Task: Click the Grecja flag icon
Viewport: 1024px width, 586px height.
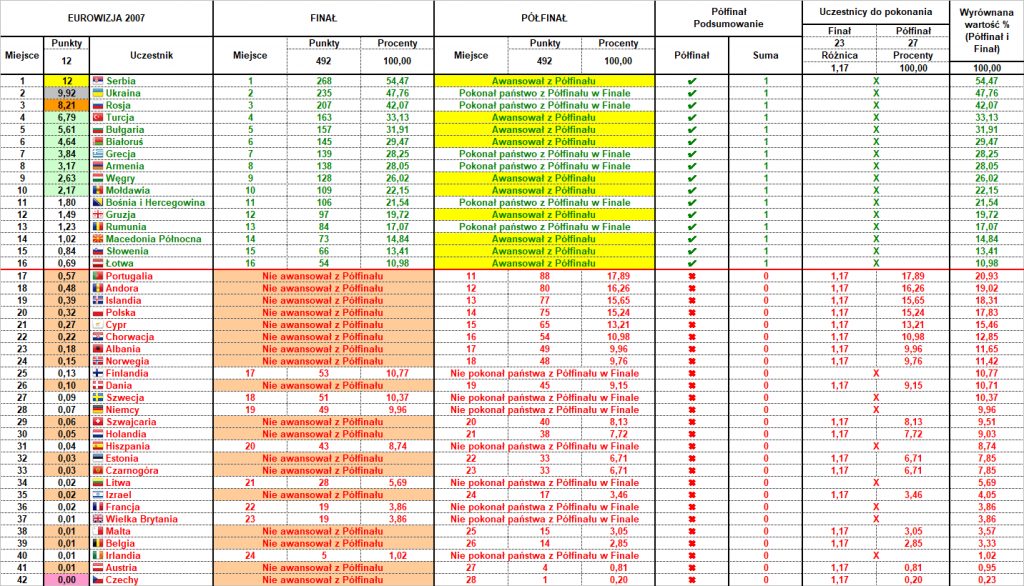Action: point(98,154)
